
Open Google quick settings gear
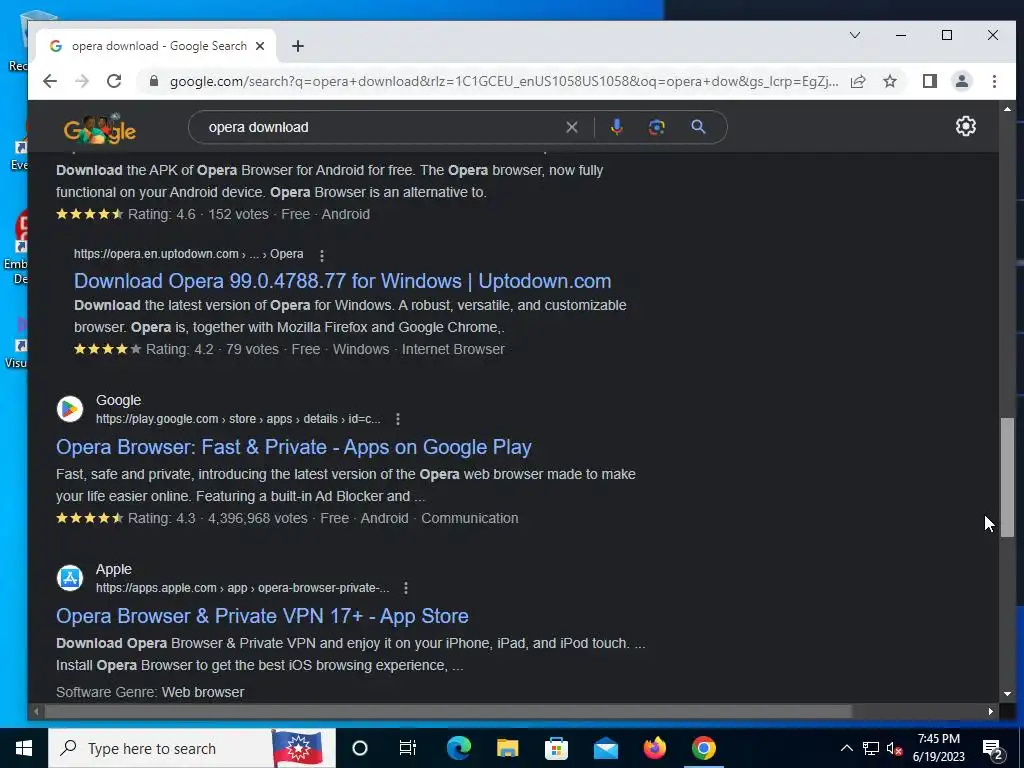965,126
